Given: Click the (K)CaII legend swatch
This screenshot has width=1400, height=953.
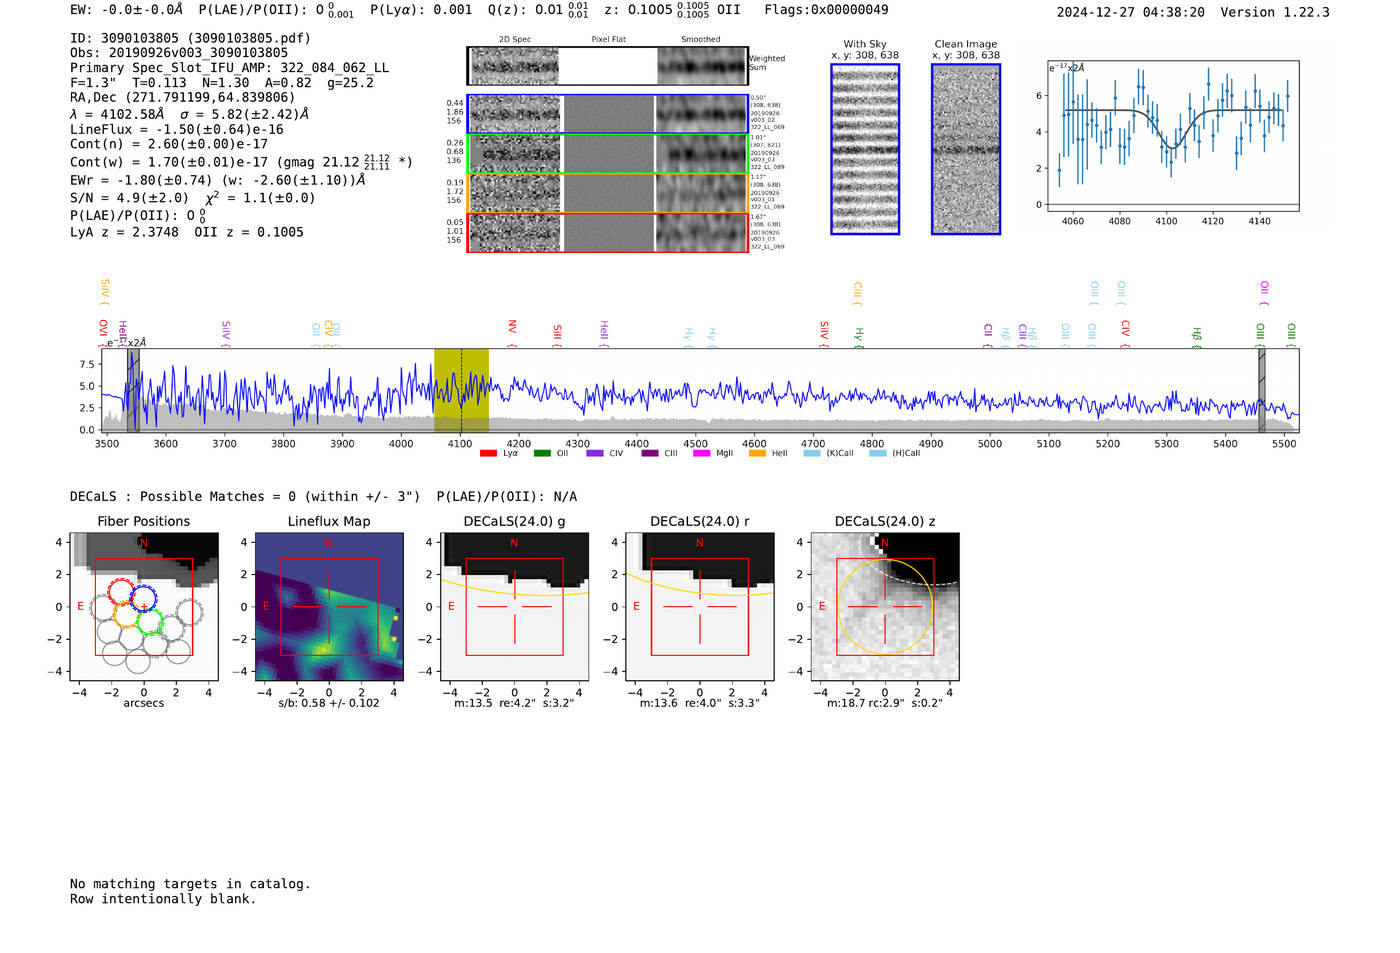Looking at the screenshot, I should pos(811,454).
